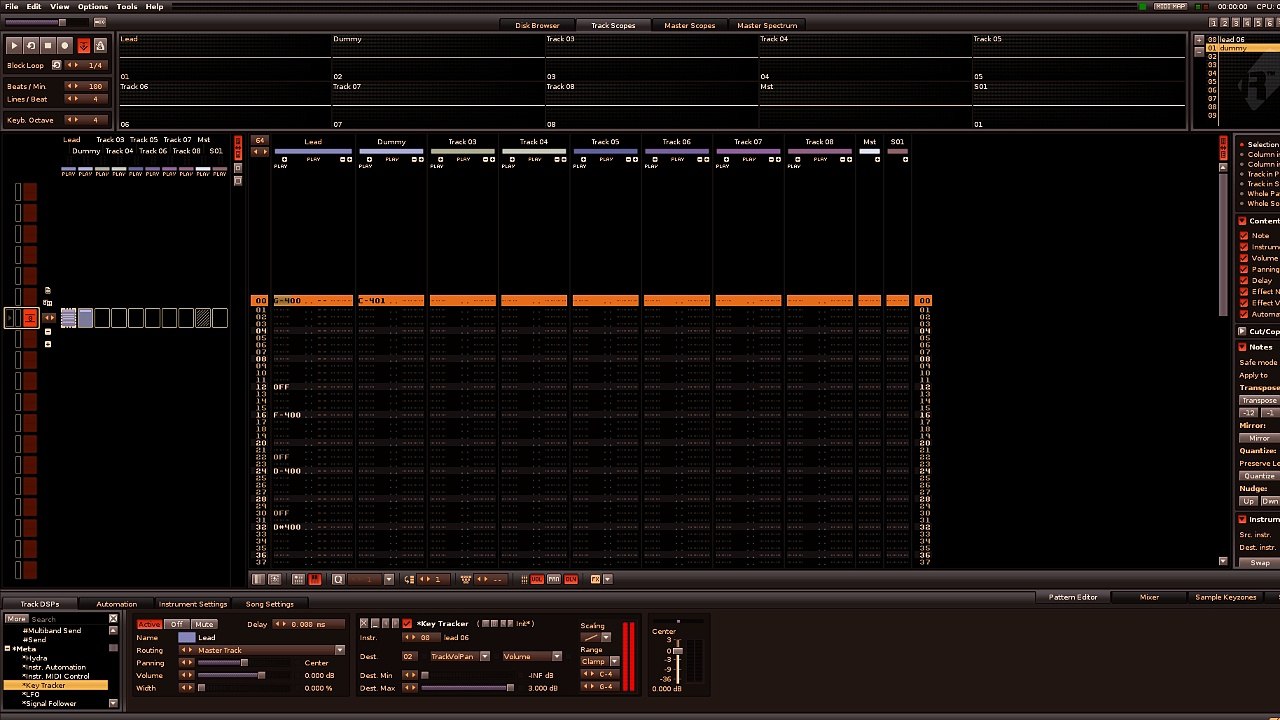Stop playback with the Stop button

pos(47,46)
